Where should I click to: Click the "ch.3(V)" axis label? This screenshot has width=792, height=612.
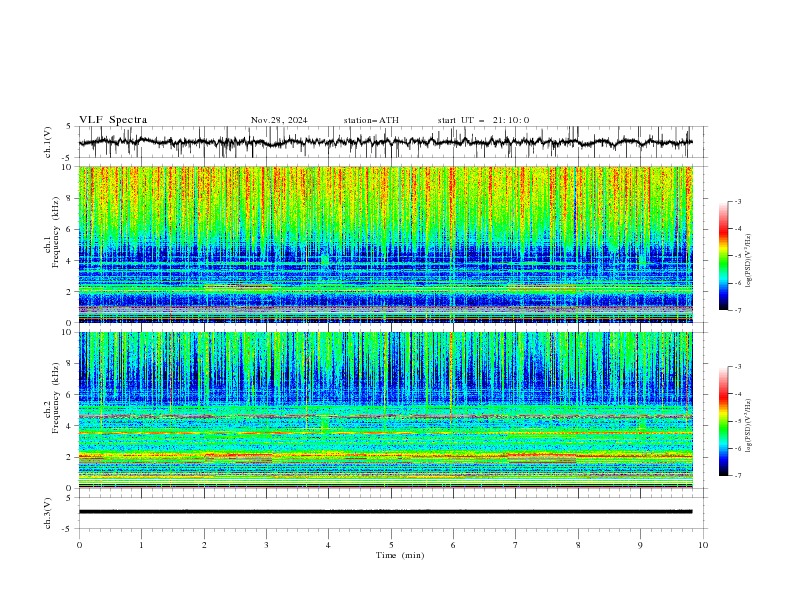[48, 513]
